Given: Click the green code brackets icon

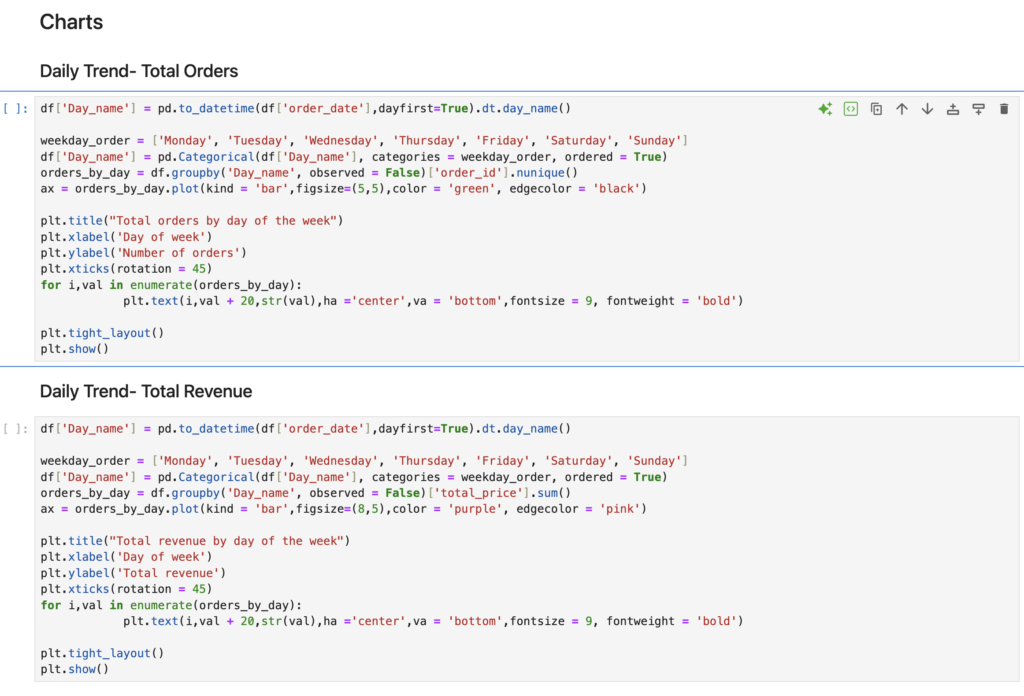Looking at the screenshot, I should [851, 109].
